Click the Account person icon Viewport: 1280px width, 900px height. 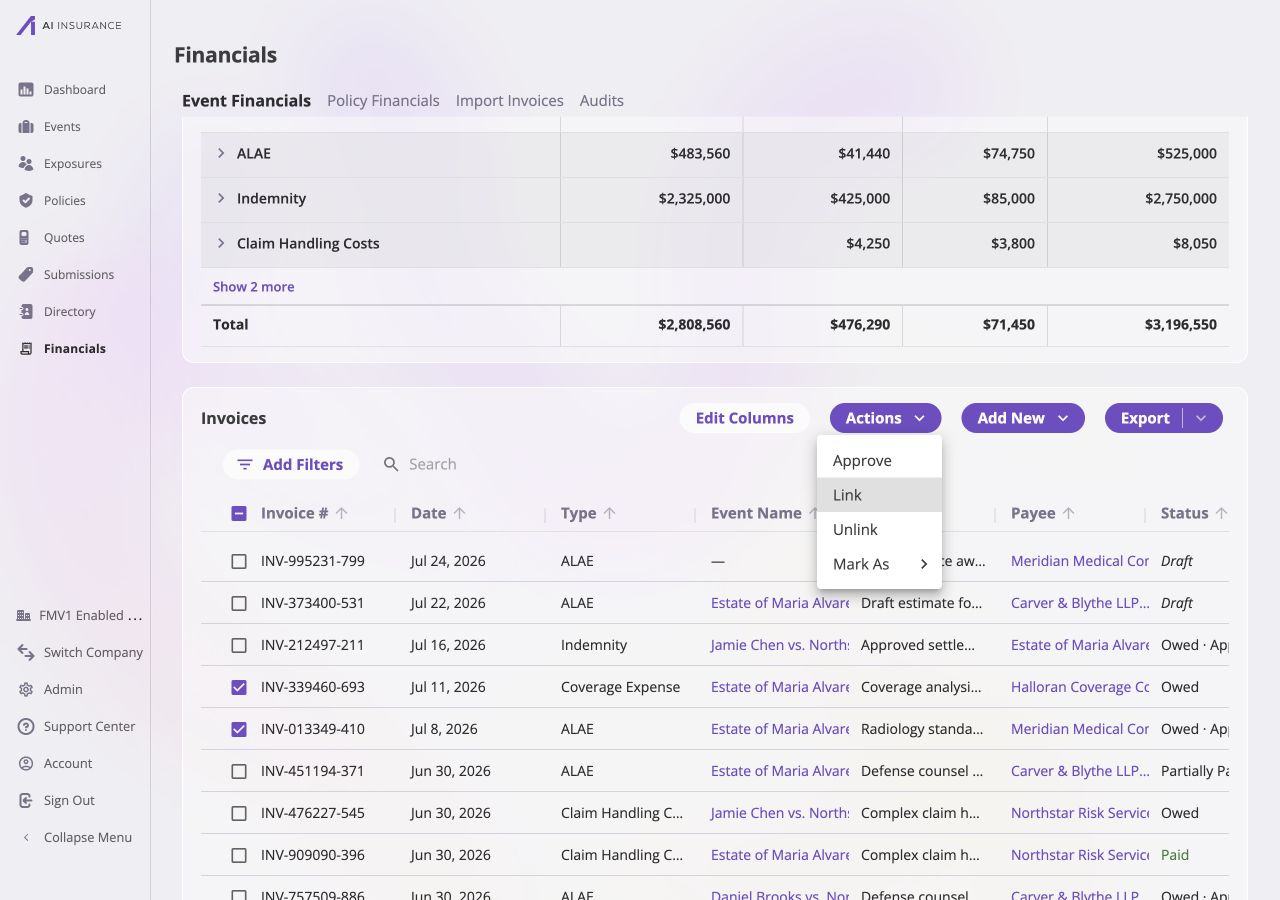click(x=26, y=764)
